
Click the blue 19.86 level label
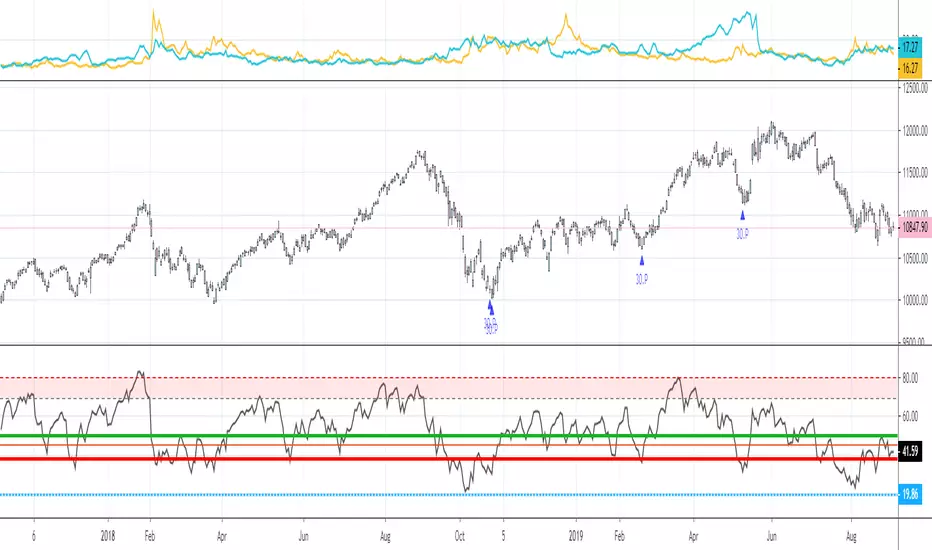click(x=910, y=494)
